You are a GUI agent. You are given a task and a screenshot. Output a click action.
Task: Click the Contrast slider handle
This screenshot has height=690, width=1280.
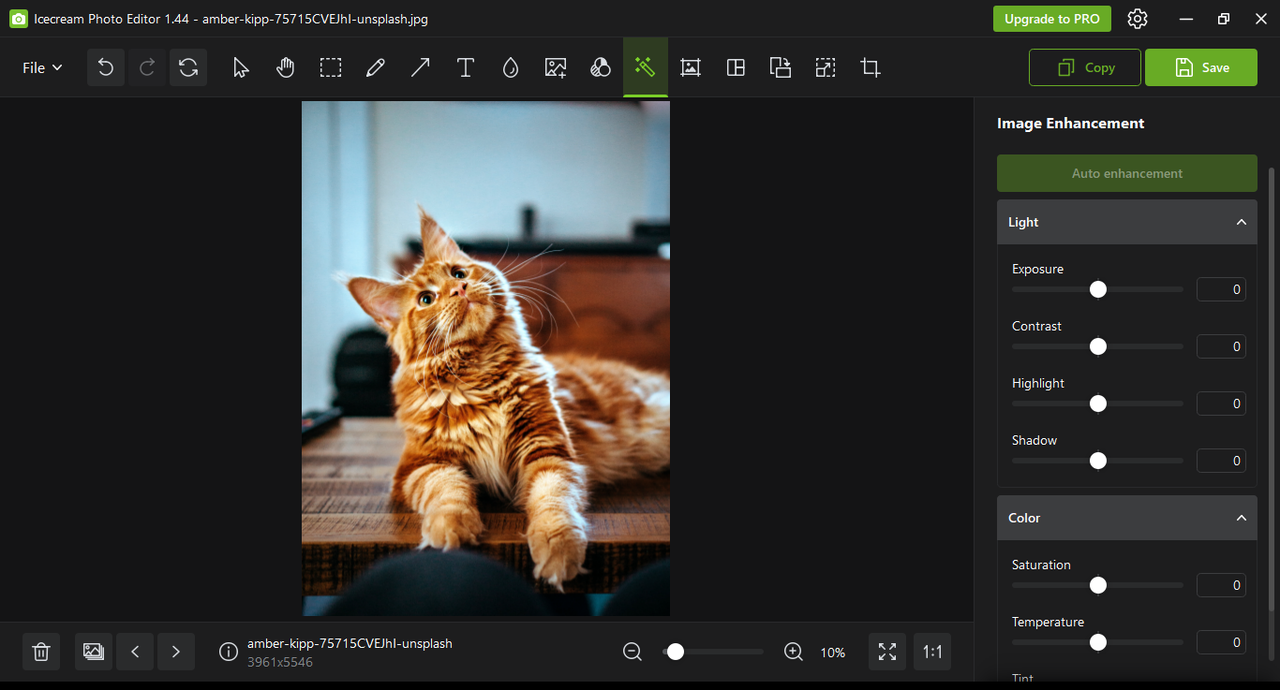pos(1098,346)
